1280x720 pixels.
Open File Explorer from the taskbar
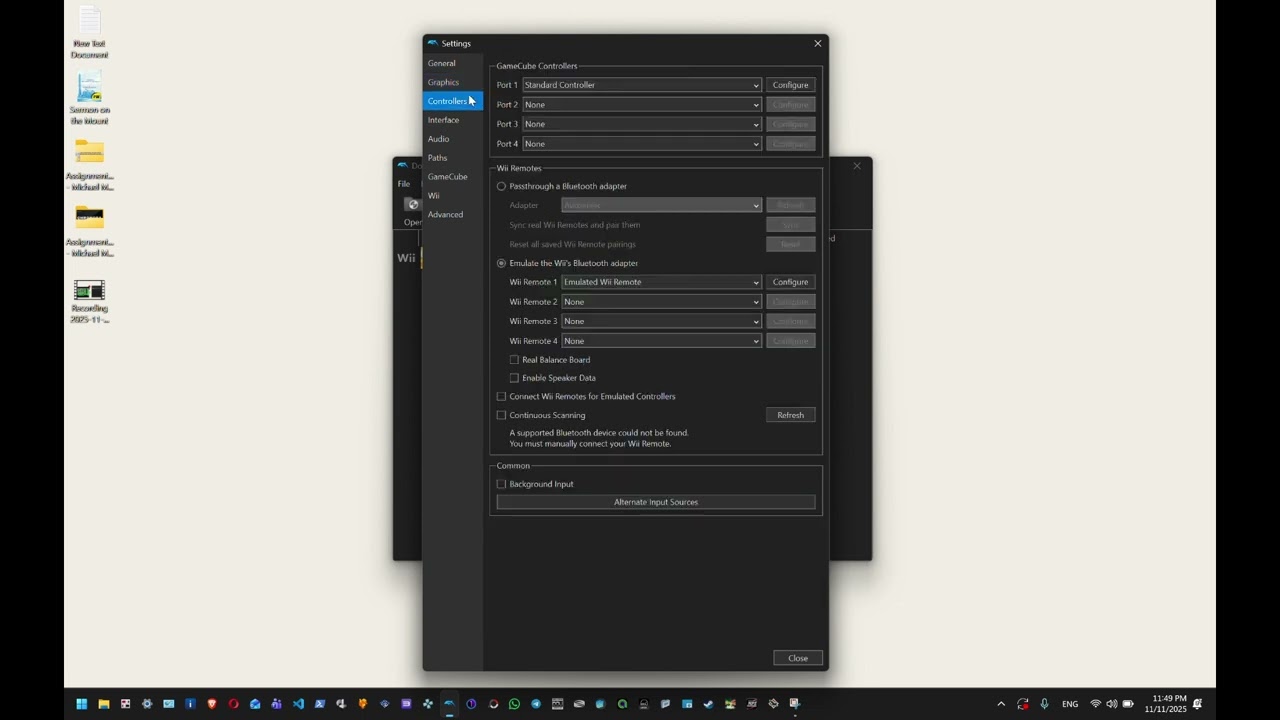pyautogui.click(x=103, y=704)
